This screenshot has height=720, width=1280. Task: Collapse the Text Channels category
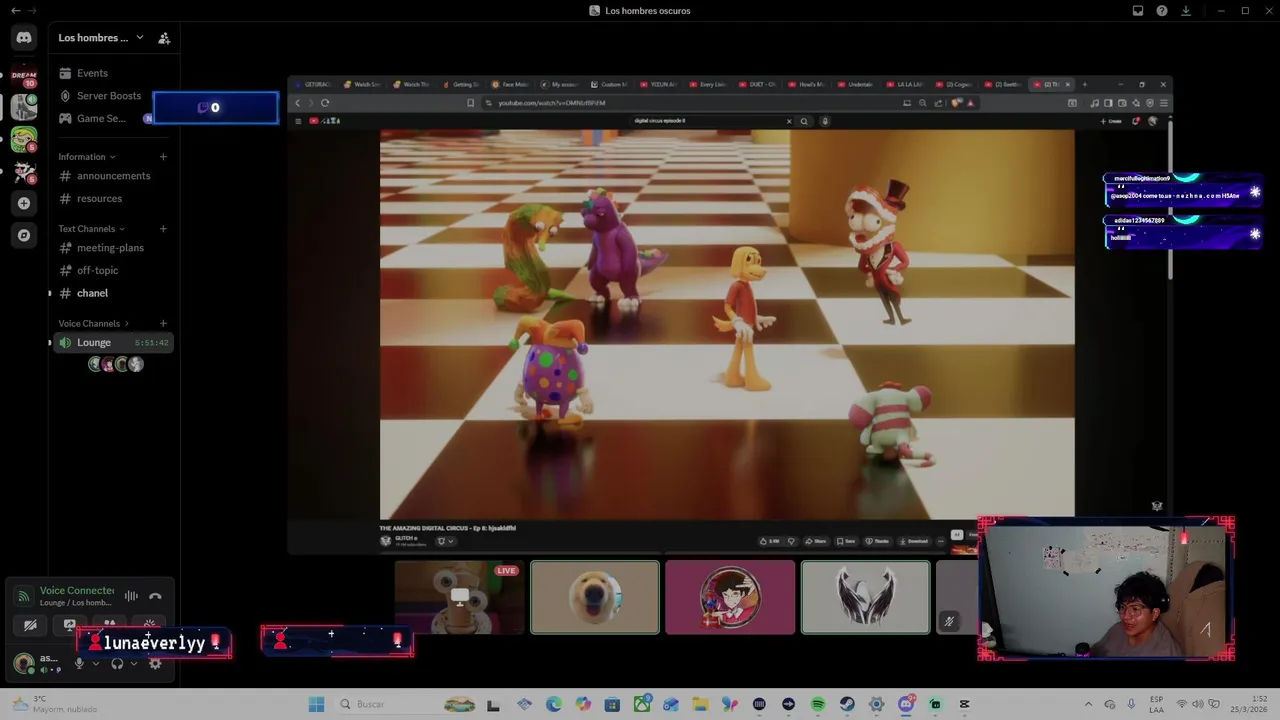91,229
